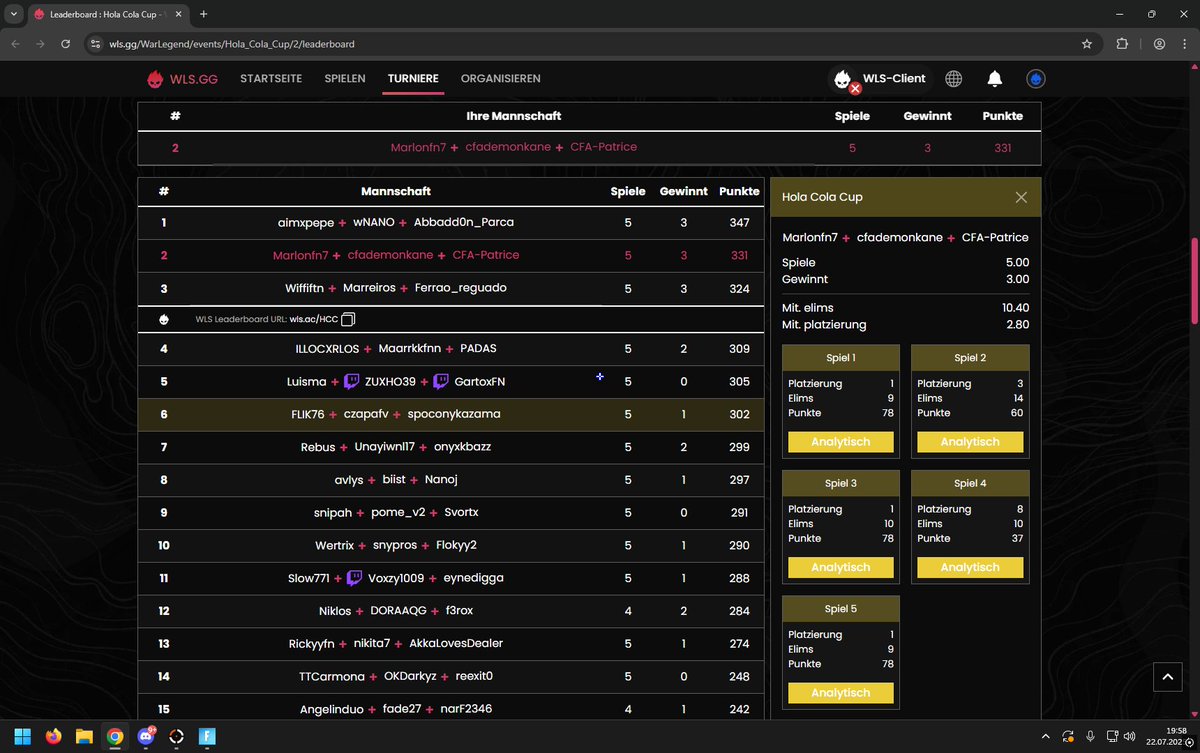Image resolution: width=1200 pixels, height=753 pixels.
Task: Click the scroll-to-top arrow button
Action: tap(1168, 677)
